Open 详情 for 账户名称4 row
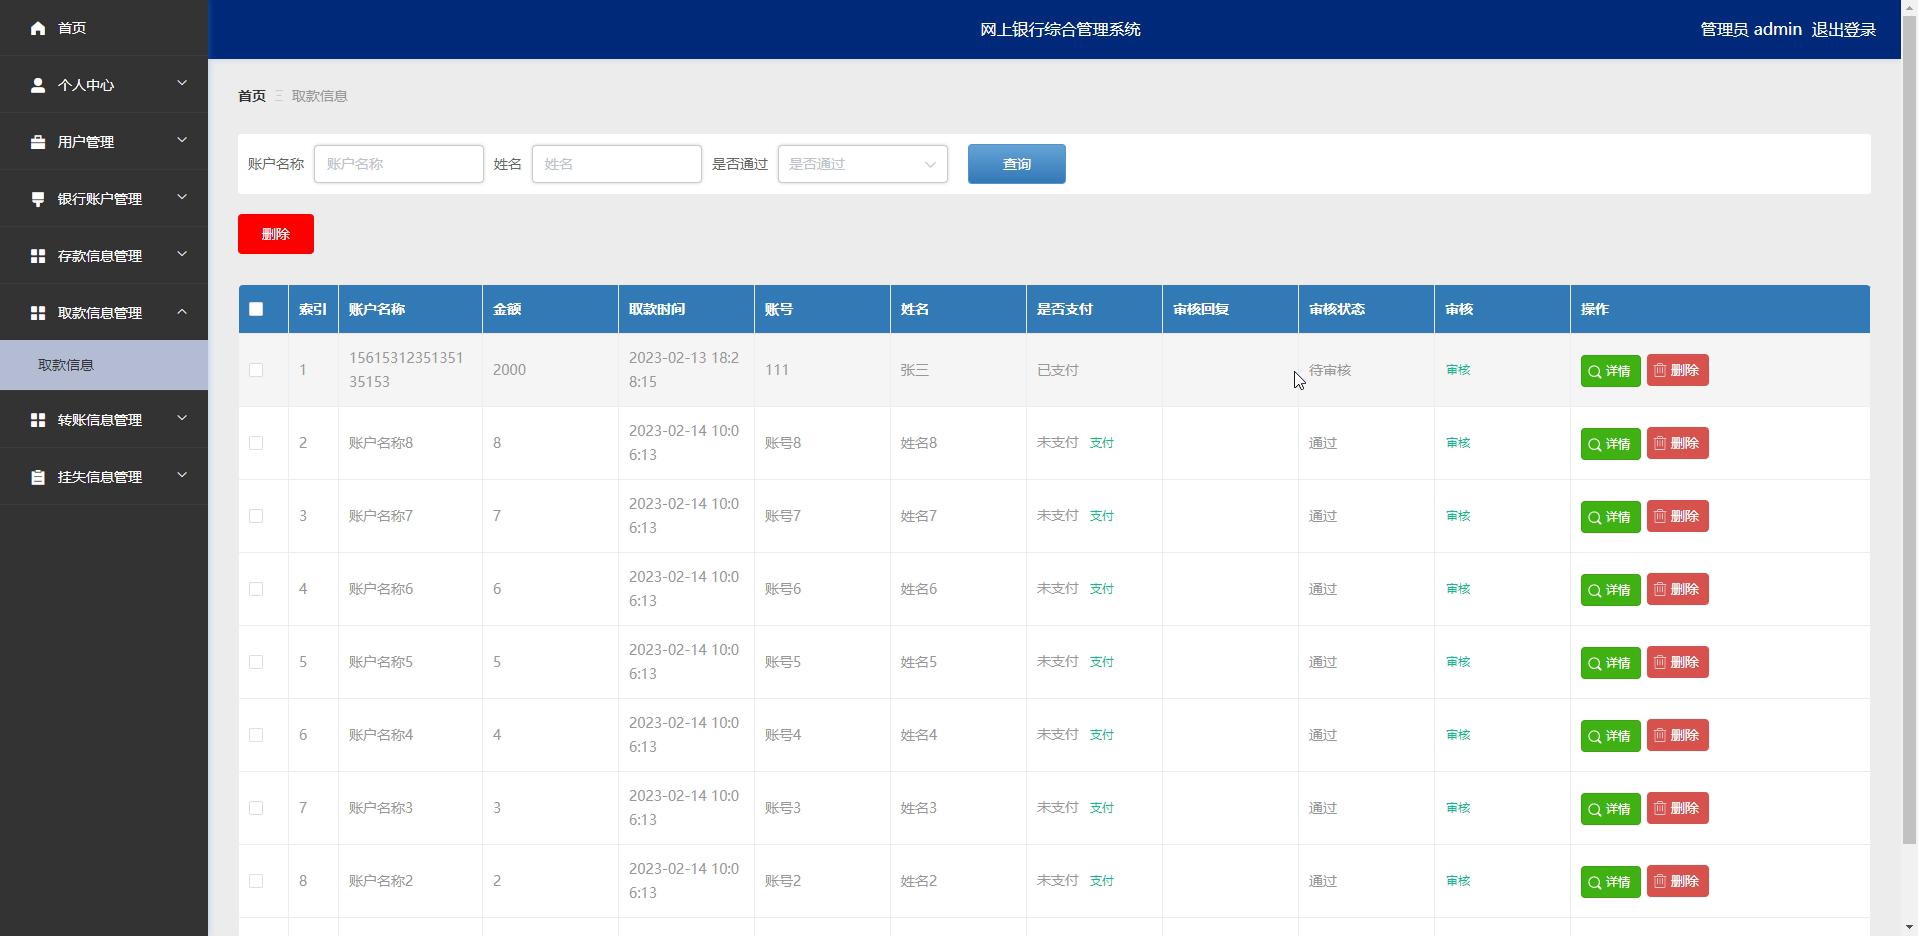Viewport: 1918px width, 936px height. pos(1610,736)
